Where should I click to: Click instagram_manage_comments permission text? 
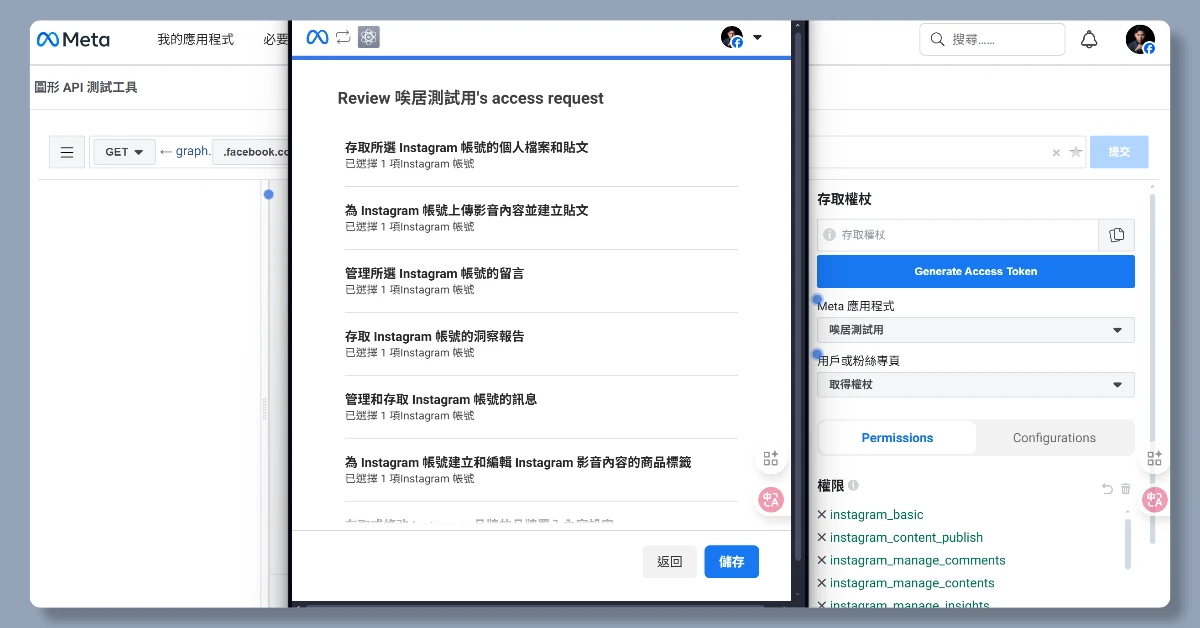918,561
